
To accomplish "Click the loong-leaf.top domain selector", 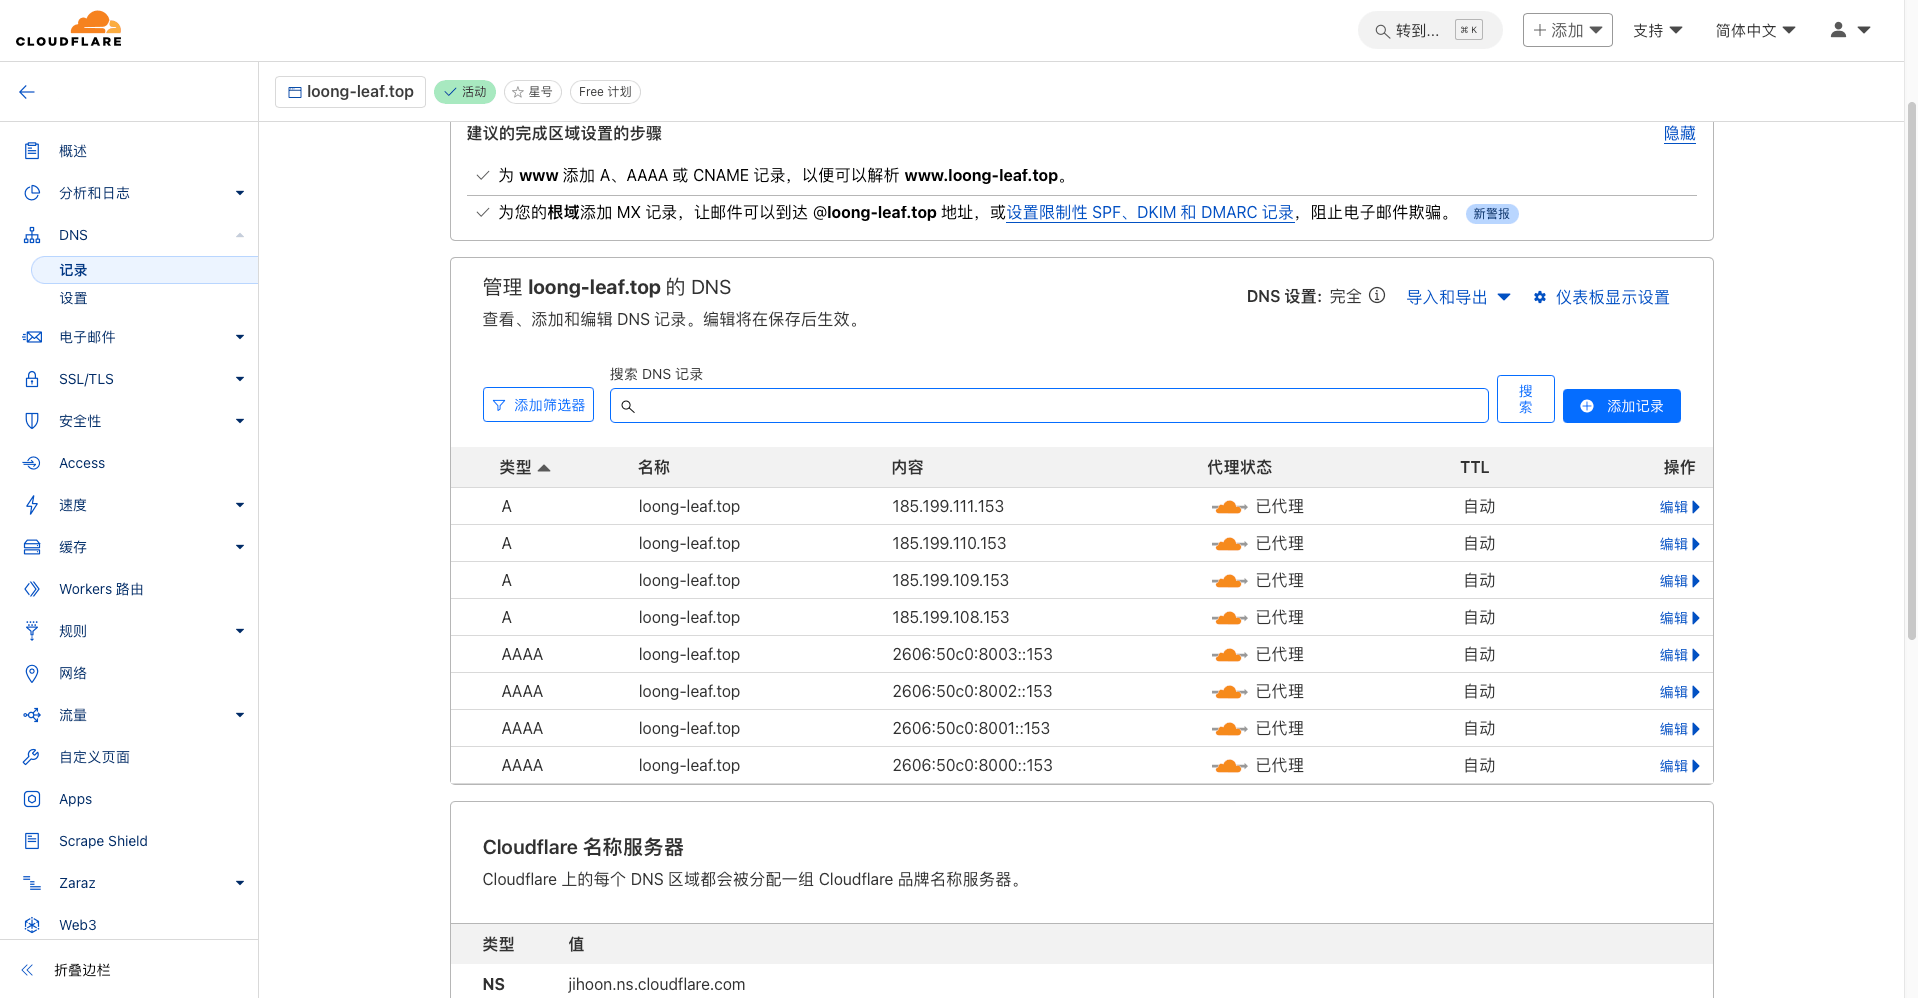I will (351, 92).
